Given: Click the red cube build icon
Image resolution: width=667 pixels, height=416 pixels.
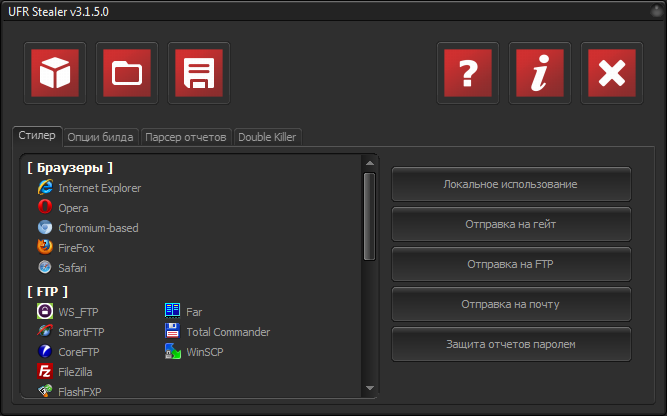Looking at the screenshot, I should pyautogui.click(x=54, y=73).
